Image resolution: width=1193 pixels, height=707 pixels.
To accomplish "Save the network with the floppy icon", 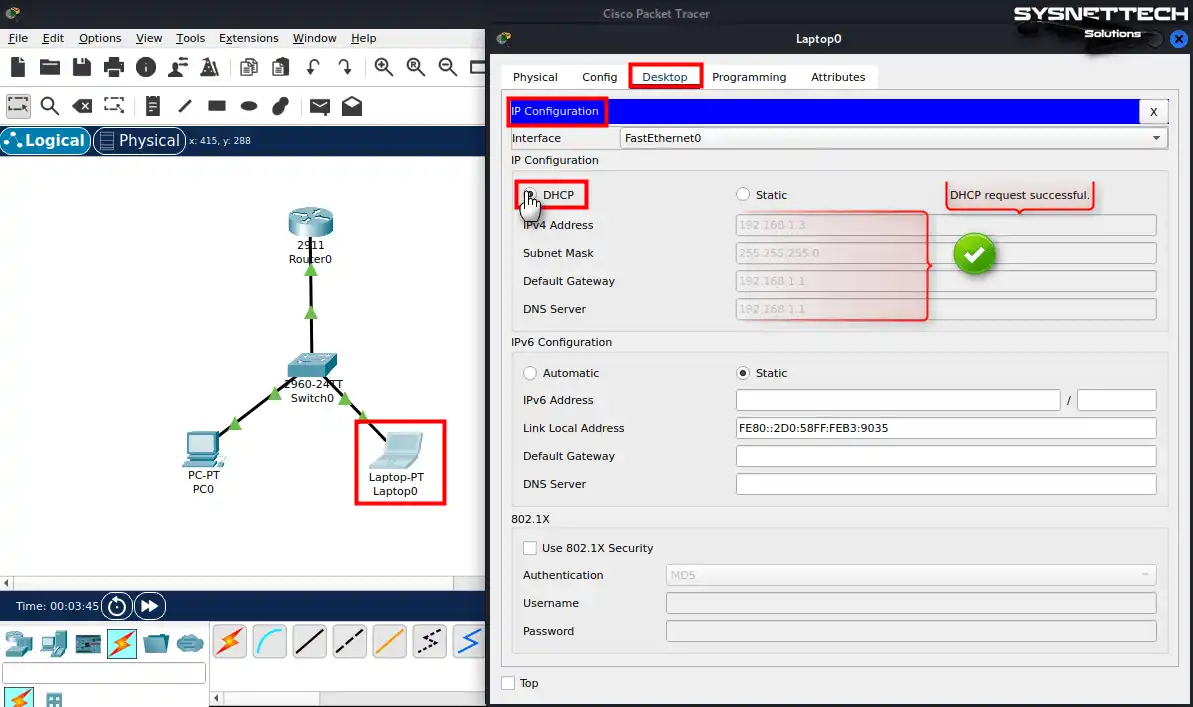I will tap(82, 67).
